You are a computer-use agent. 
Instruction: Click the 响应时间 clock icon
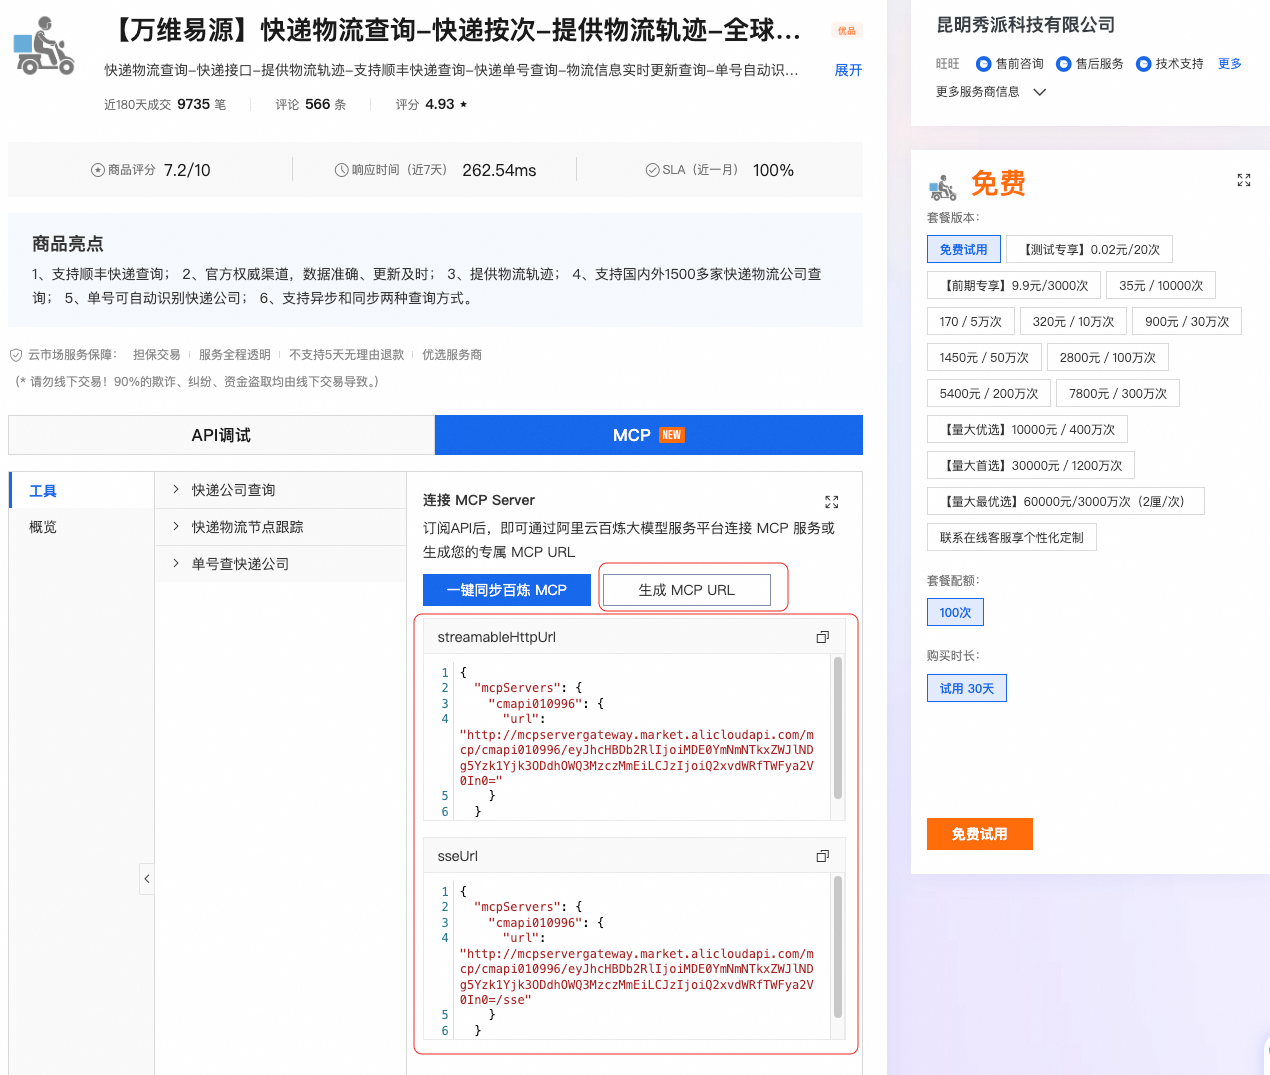coord(341,170)
